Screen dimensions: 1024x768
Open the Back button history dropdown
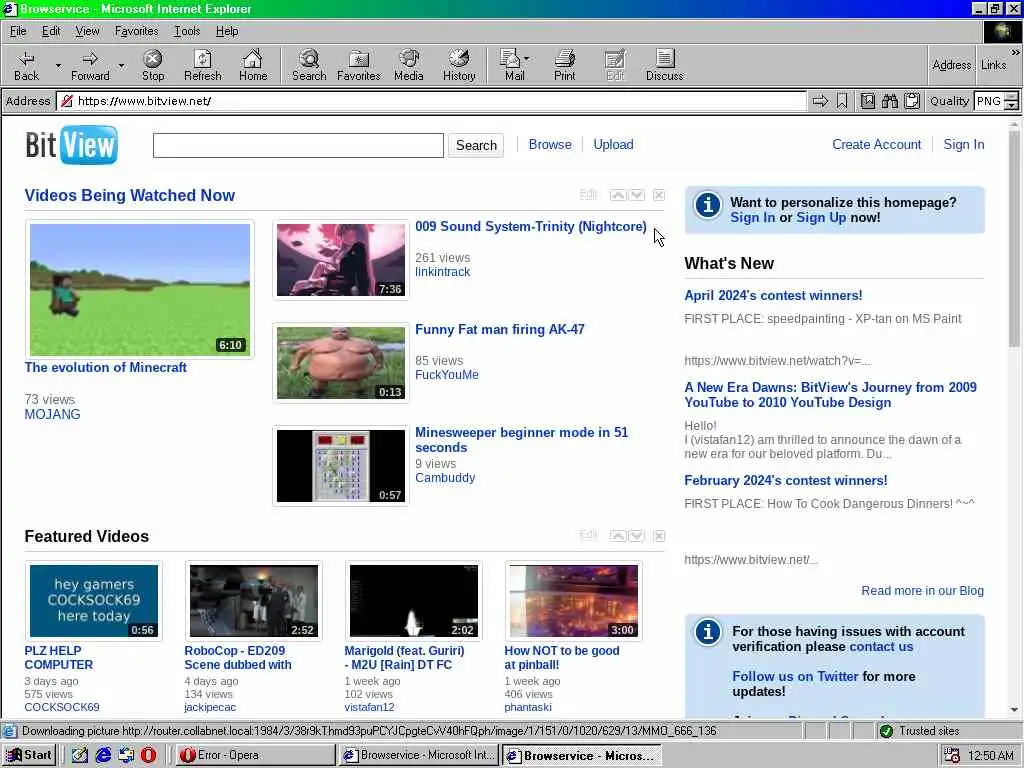pos(58,65)
